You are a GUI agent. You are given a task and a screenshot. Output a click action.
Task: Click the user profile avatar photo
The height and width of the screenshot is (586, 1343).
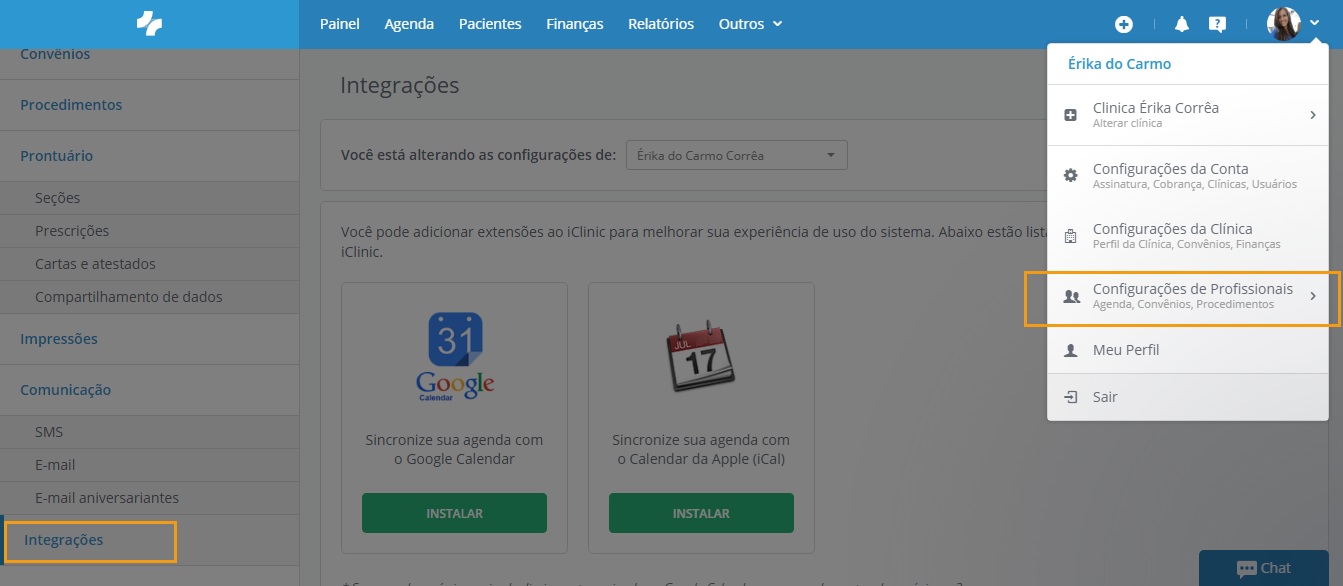[1283, 24]
